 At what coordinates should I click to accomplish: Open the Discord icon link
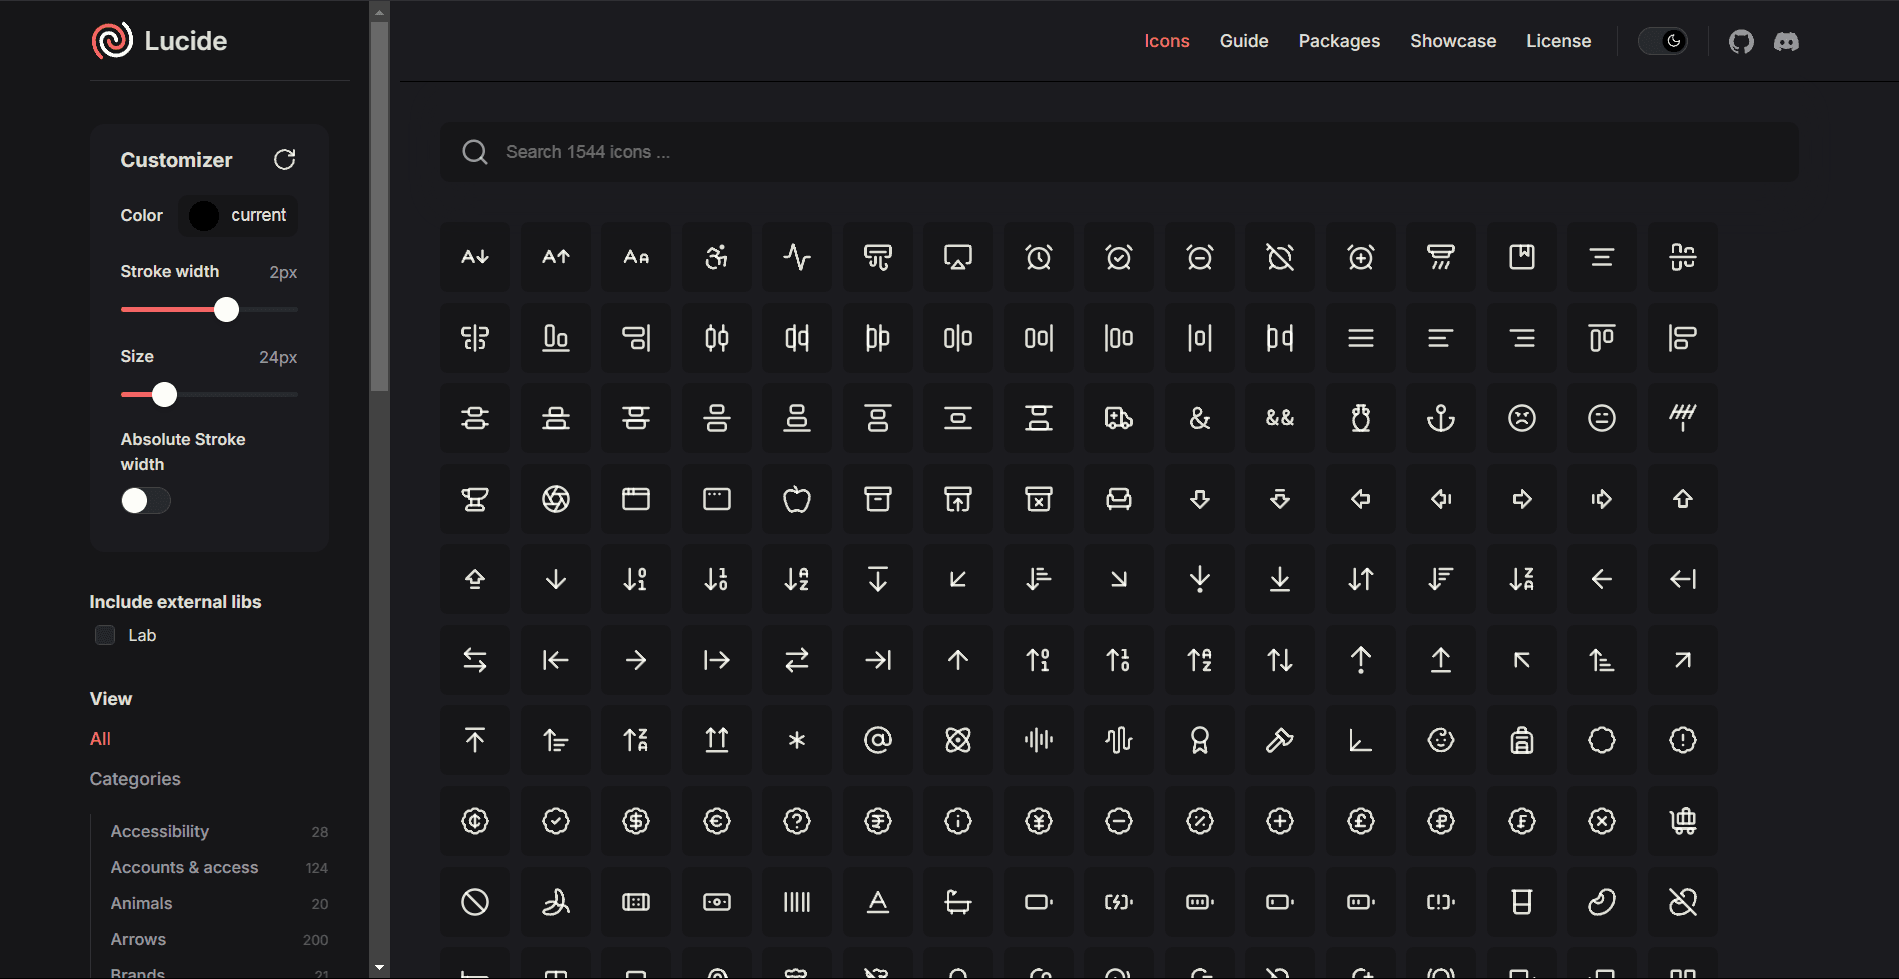(1786, 41)
